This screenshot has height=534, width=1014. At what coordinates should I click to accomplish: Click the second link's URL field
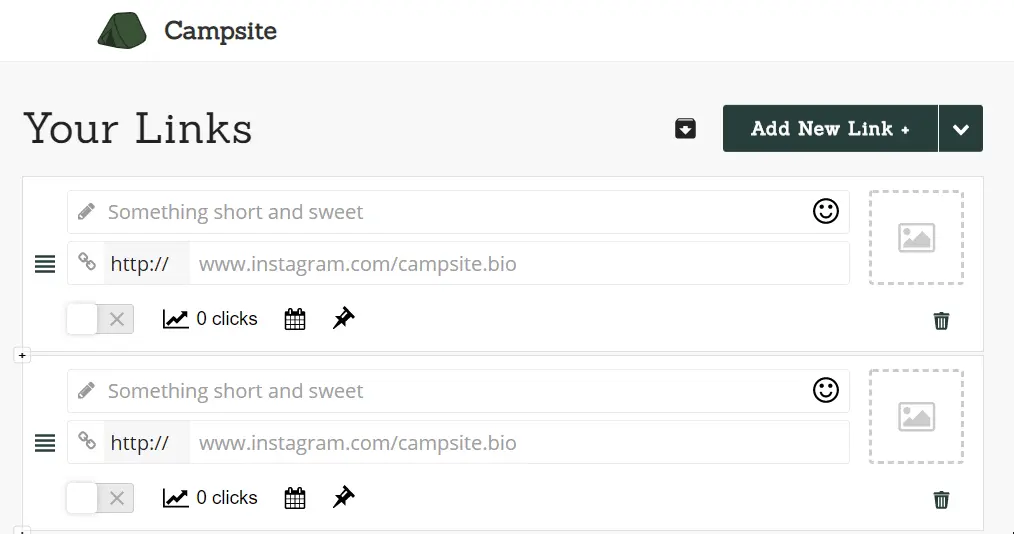(x=519, y=443)
